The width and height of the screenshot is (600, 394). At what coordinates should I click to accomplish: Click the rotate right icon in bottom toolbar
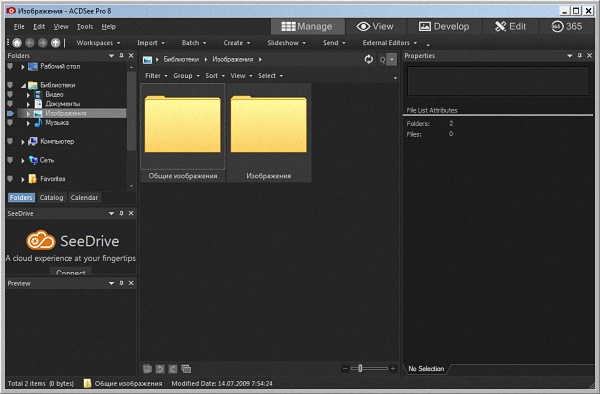pos(173,369)
